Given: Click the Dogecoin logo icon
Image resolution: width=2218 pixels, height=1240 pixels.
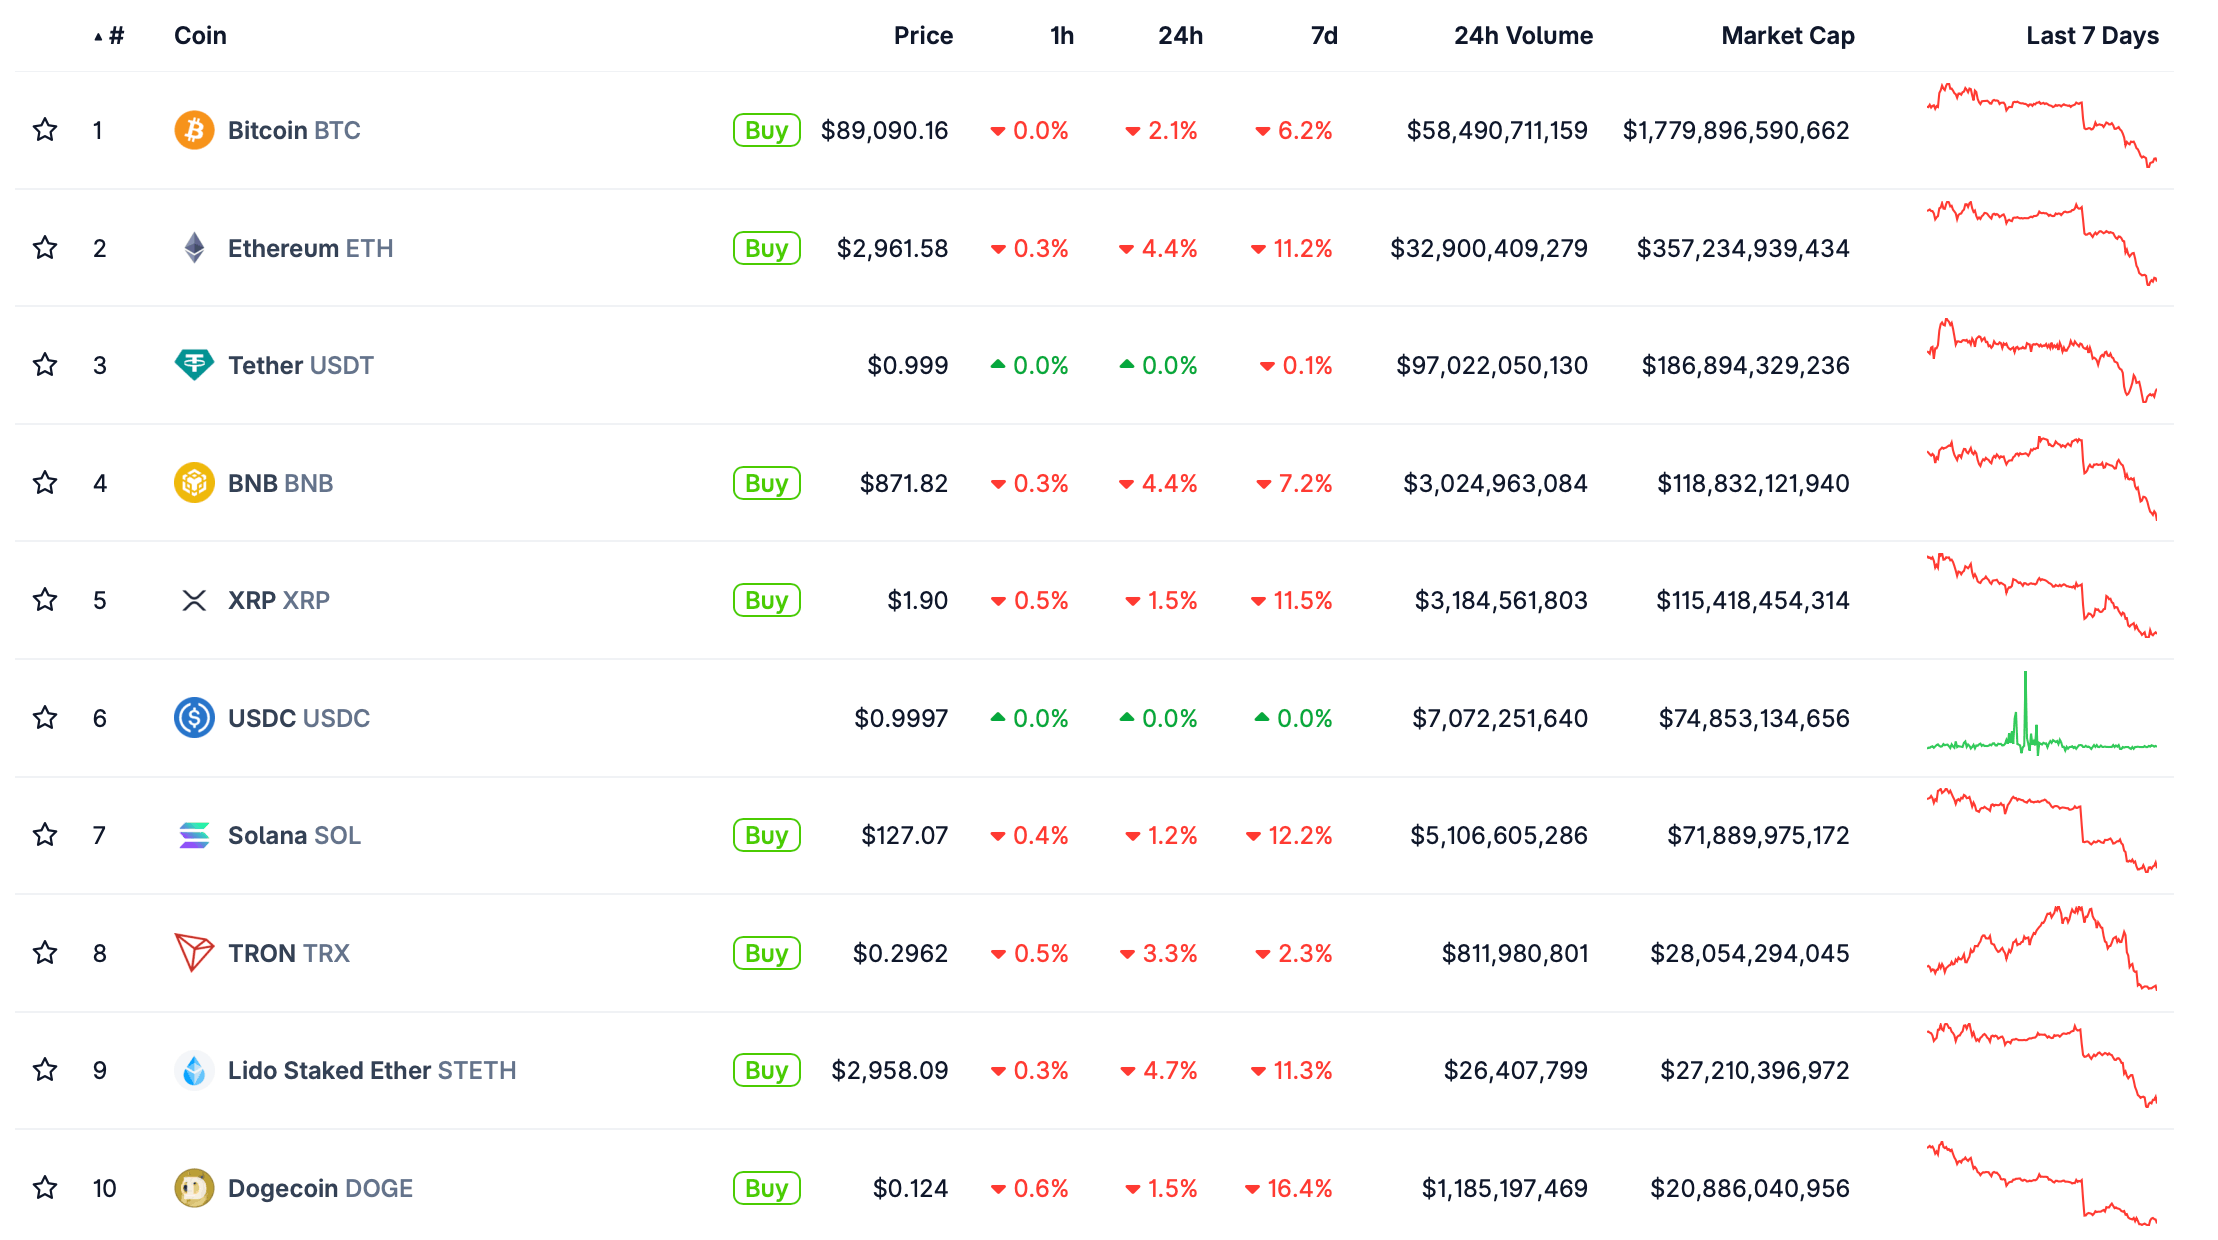Looking at the screenshot, I should (194, 1188).
